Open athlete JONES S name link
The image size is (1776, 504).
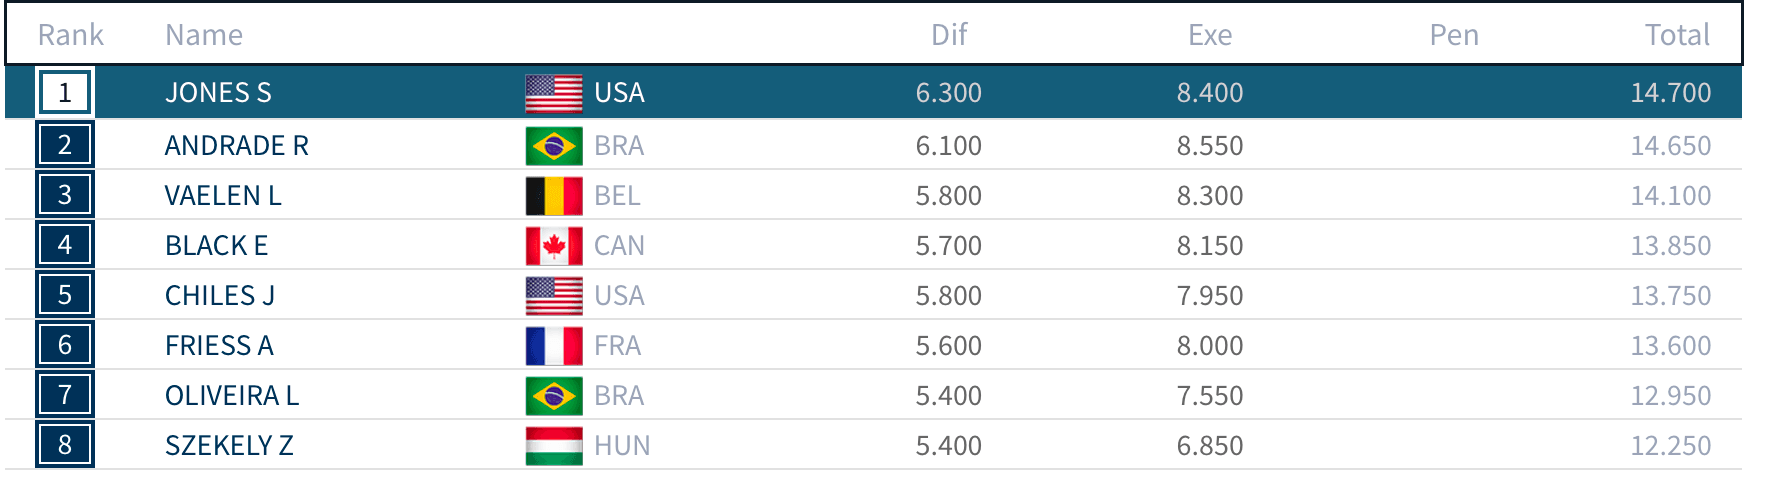[218, 93]
